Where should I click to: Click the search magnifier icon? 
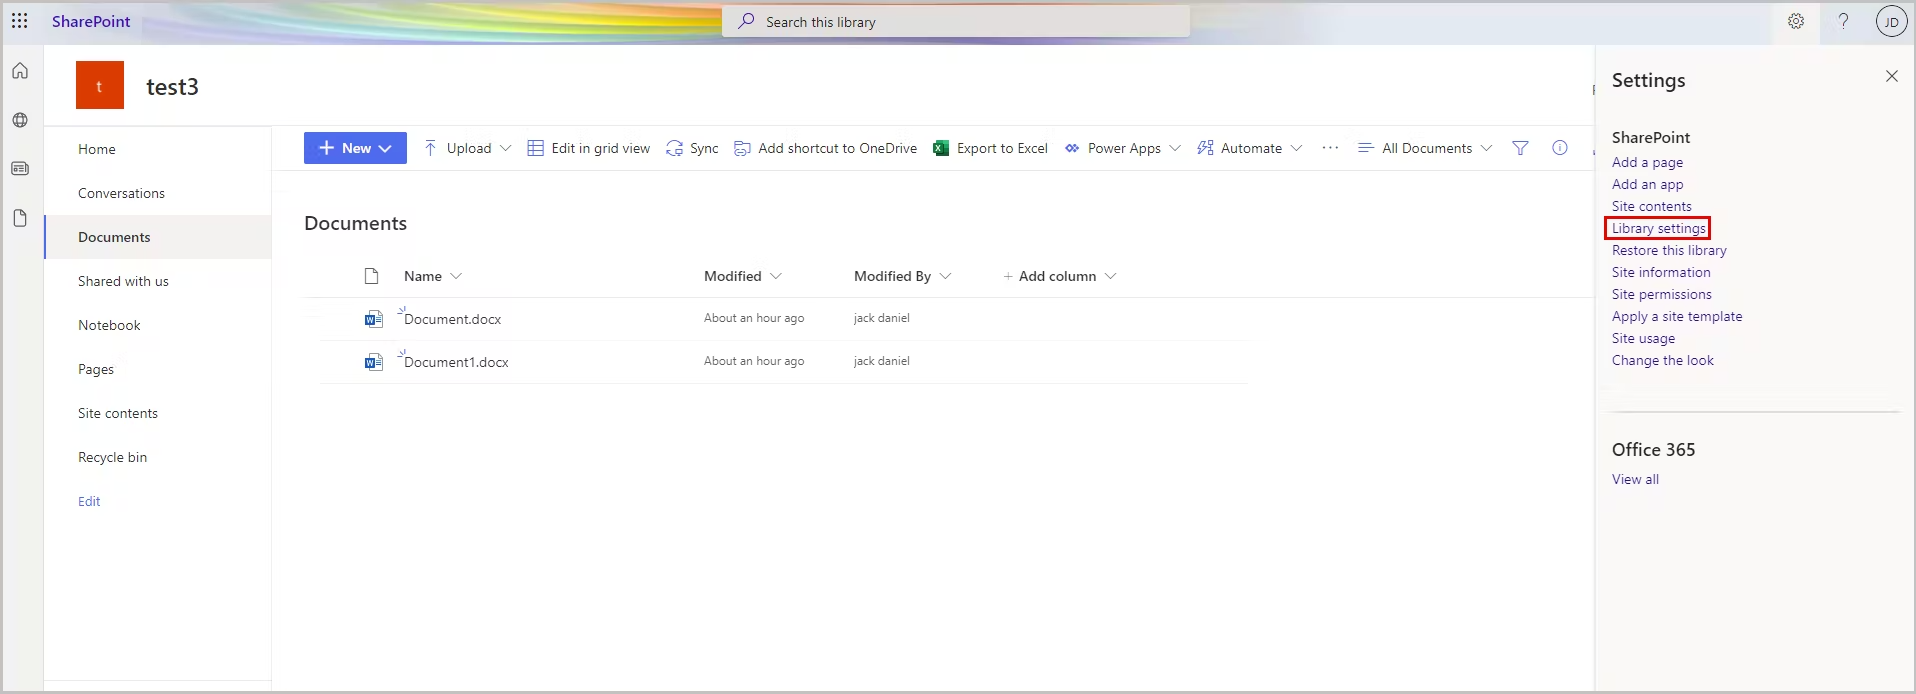click(x=746, y=21)
